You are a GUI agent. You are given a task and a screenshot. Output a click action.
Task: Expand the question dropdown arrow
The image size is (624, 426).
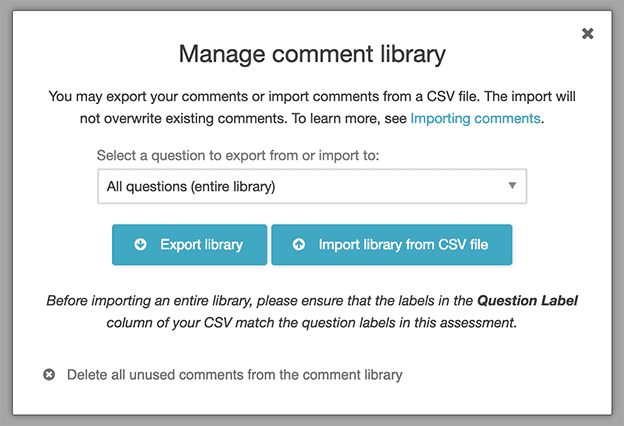512,186
